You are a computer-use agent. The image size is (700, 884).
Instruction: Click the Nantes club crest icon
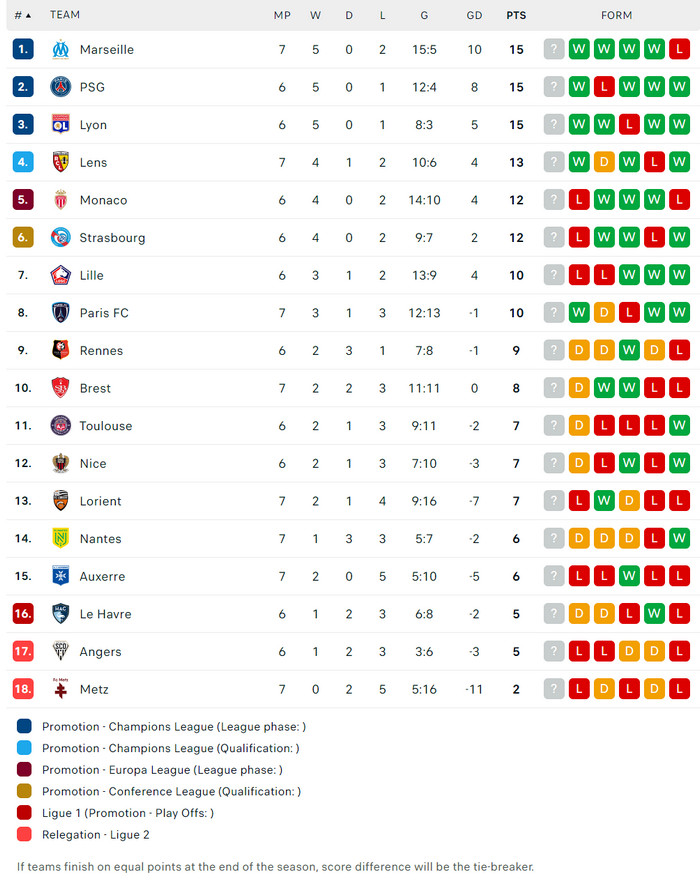click(61, 538)
